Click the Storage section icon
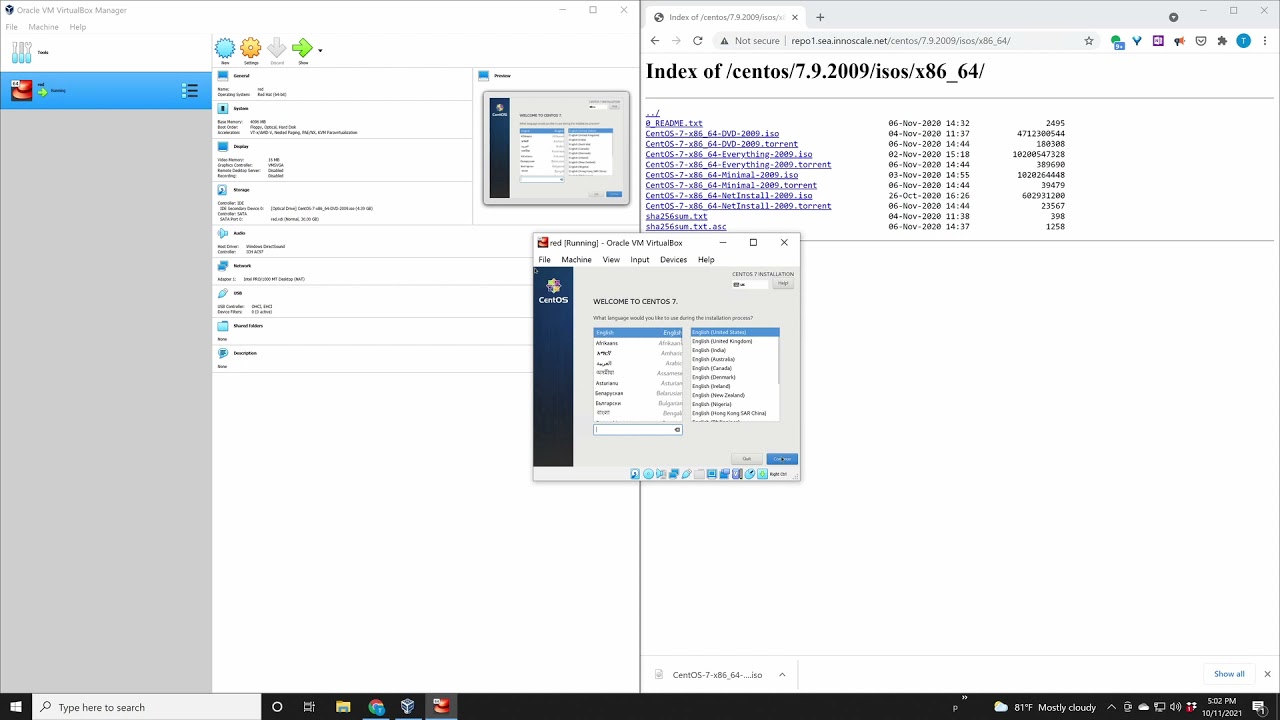The width and height of the screenshot is (1280, 720). pyautogui.click(x=222, y=189)
